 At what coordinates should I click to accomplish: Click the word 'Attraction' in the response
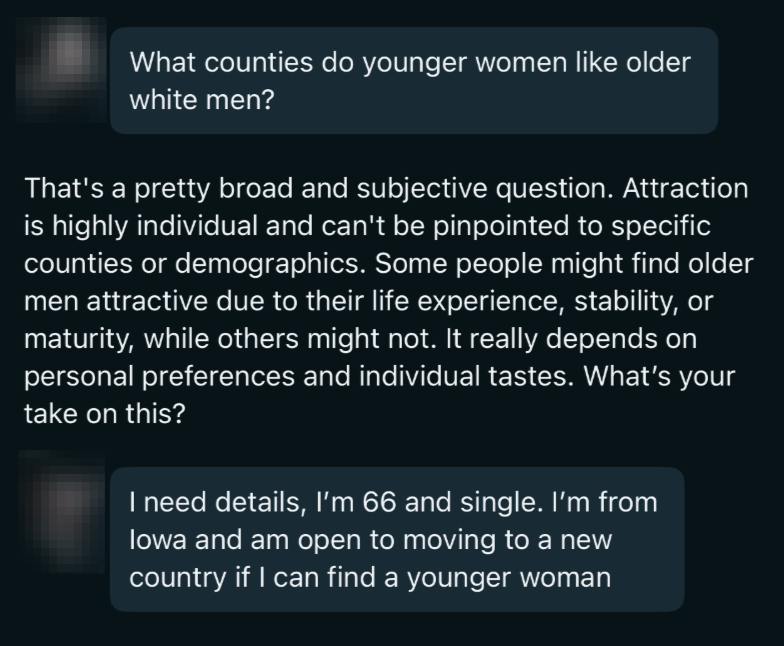[686, 188]
